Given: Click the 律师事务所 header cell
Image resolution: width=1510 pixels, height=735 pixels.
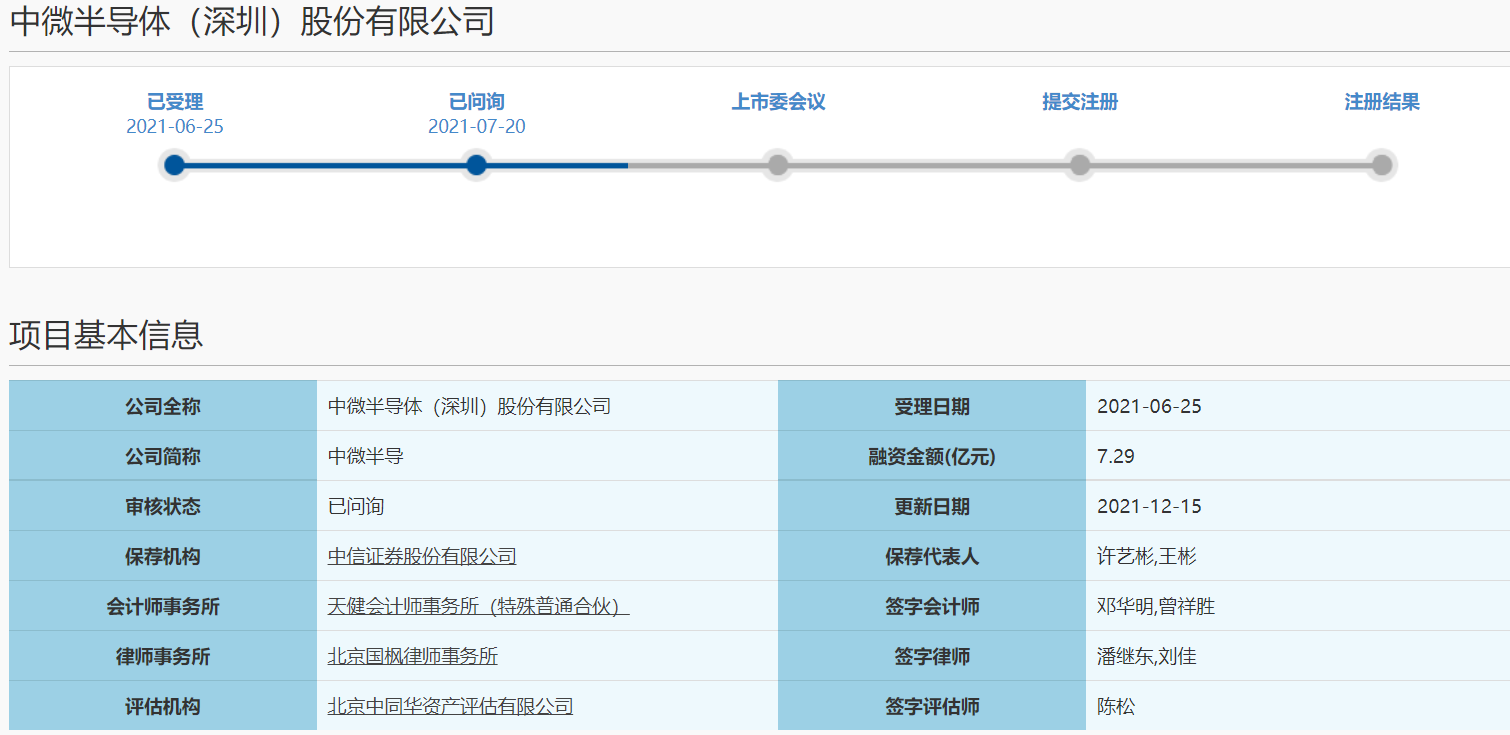Looking at the screenshot, I should pyautogui.click(x=163, y=656).
